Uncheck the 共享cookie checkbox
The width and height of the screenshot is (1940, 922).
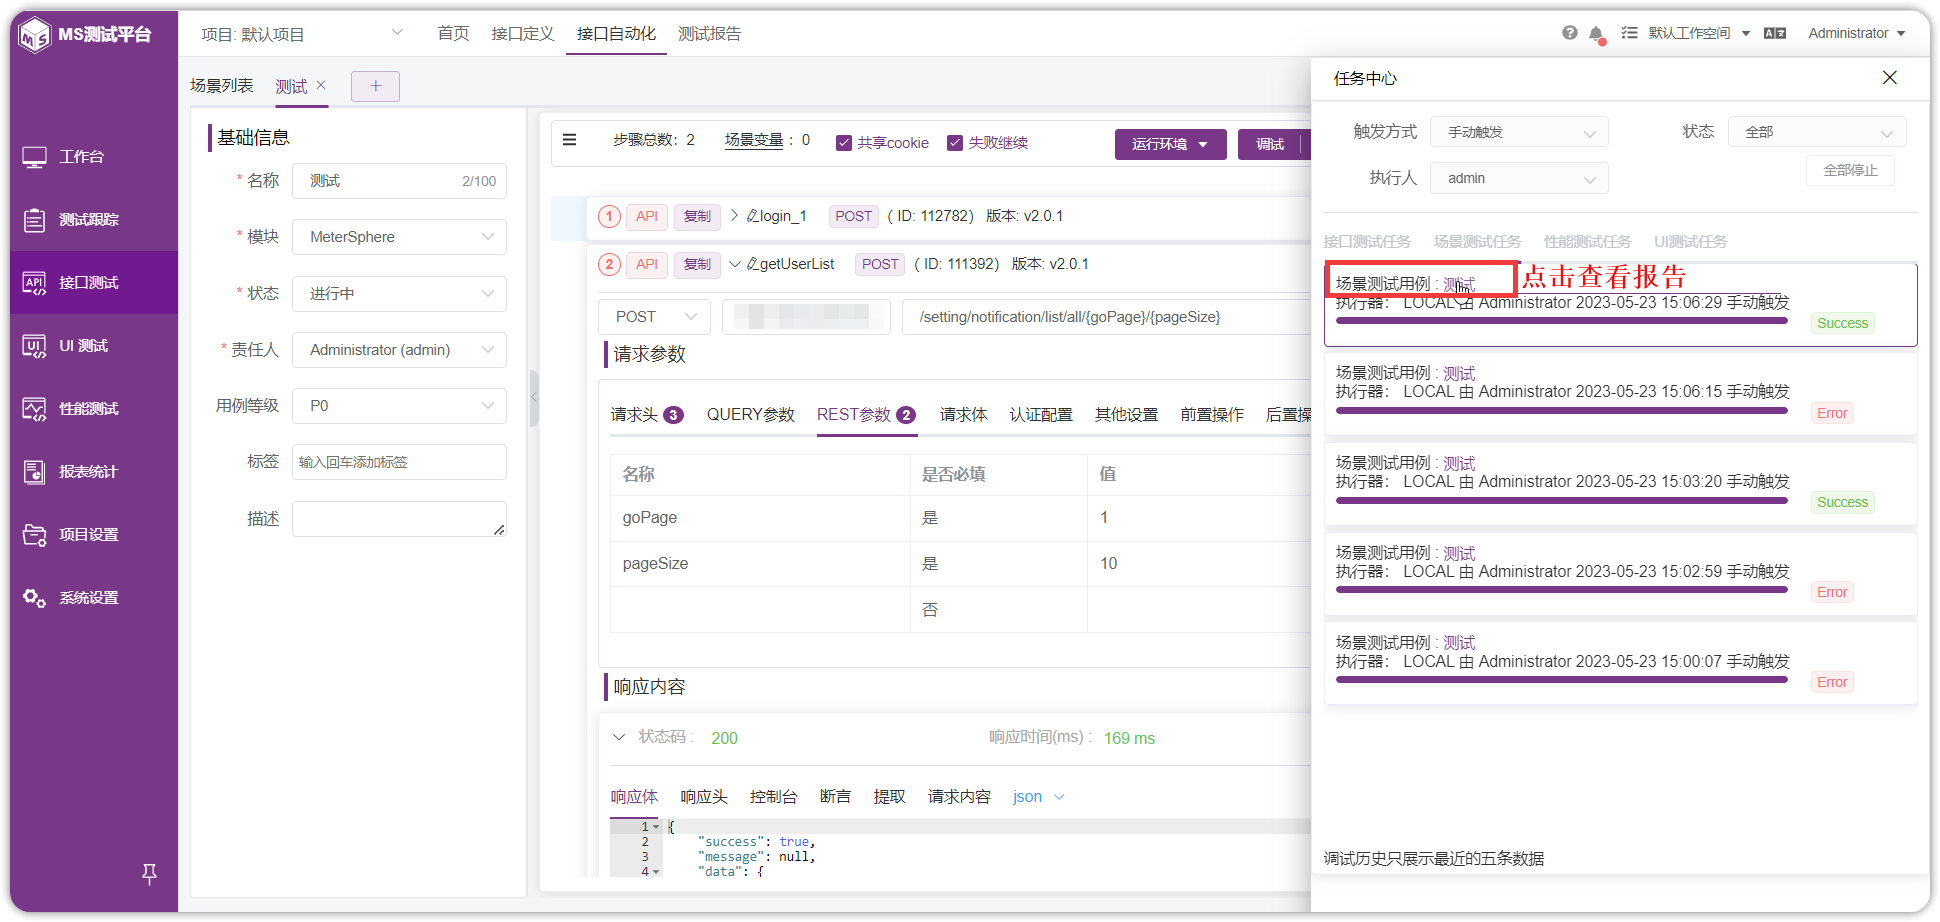point(844,143)
